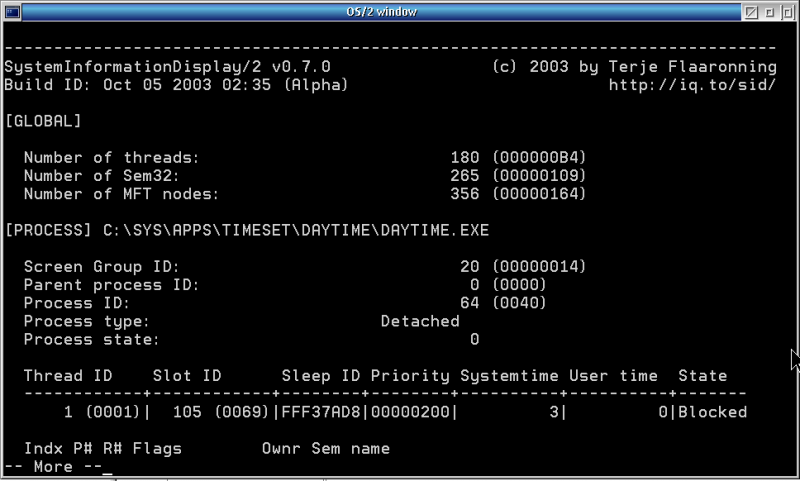Click the parent process hex (0000)

(x=519, y=285)
